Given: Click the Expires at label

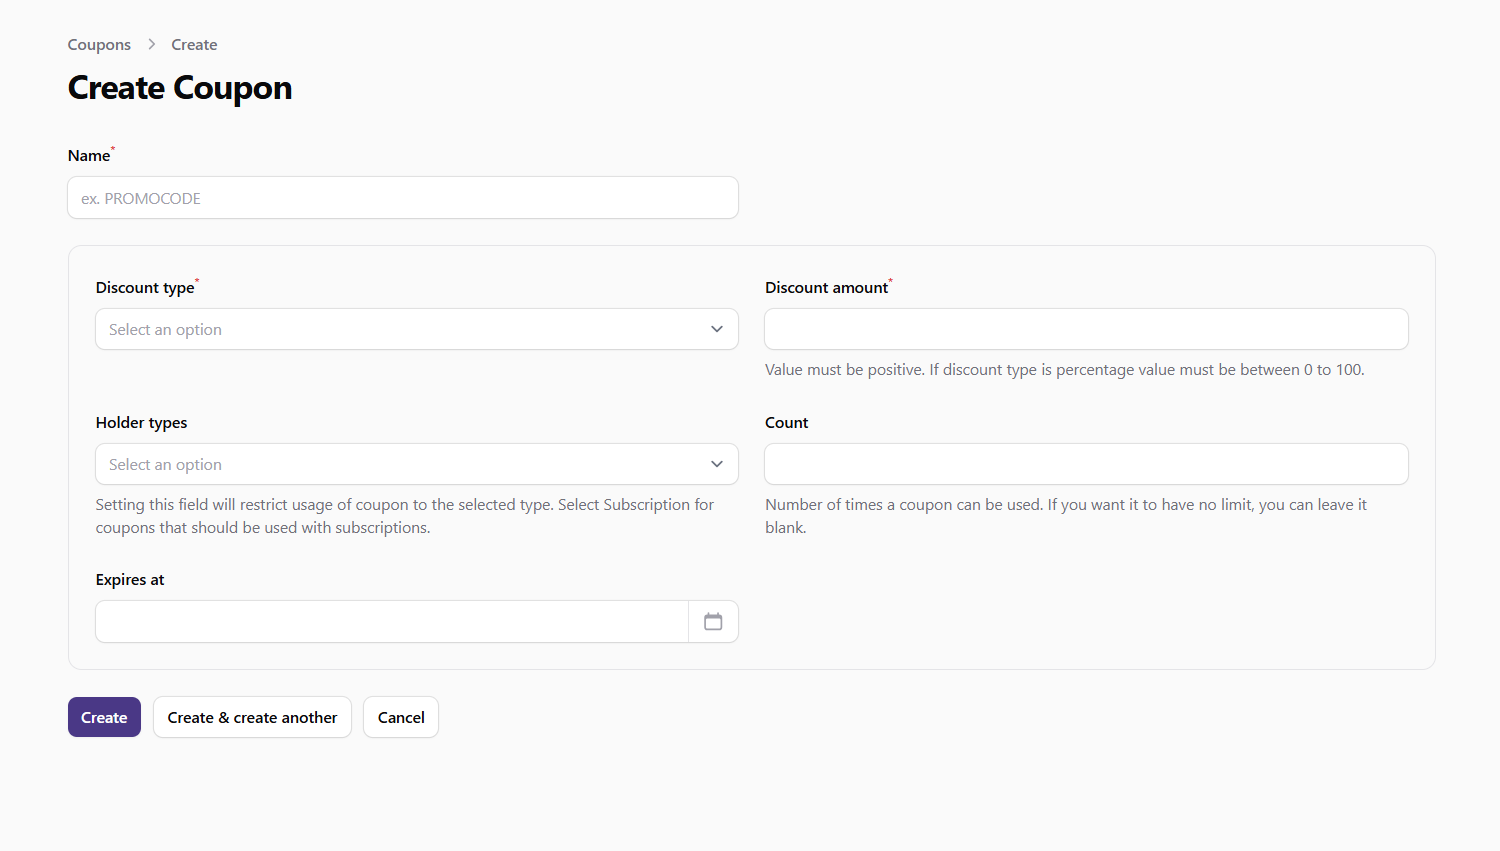Looking at the screenshot, I should 130,580.
